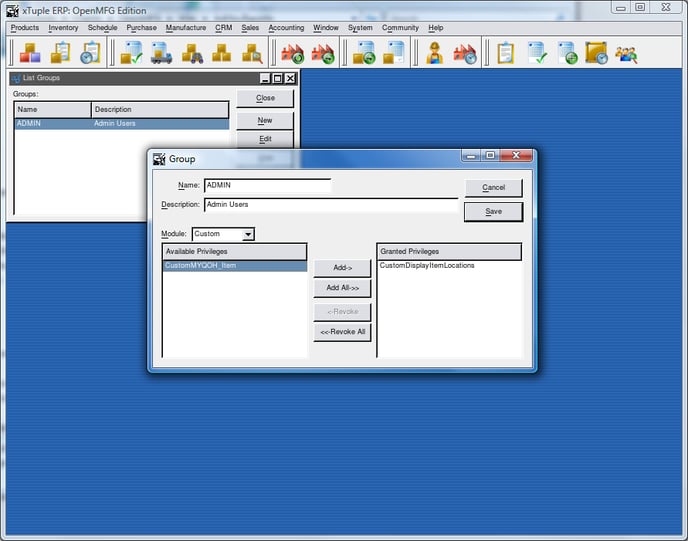Click the gold box with clock icon
Image resolution: width=688 pixels, height=541 pixels.
pos(596,53)
